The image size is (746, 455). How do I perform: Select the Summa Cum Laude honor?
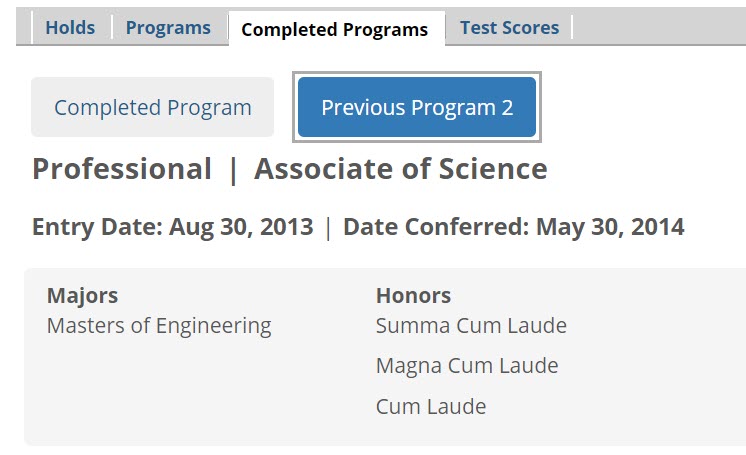pyautogui.click(x=471, y=326)
